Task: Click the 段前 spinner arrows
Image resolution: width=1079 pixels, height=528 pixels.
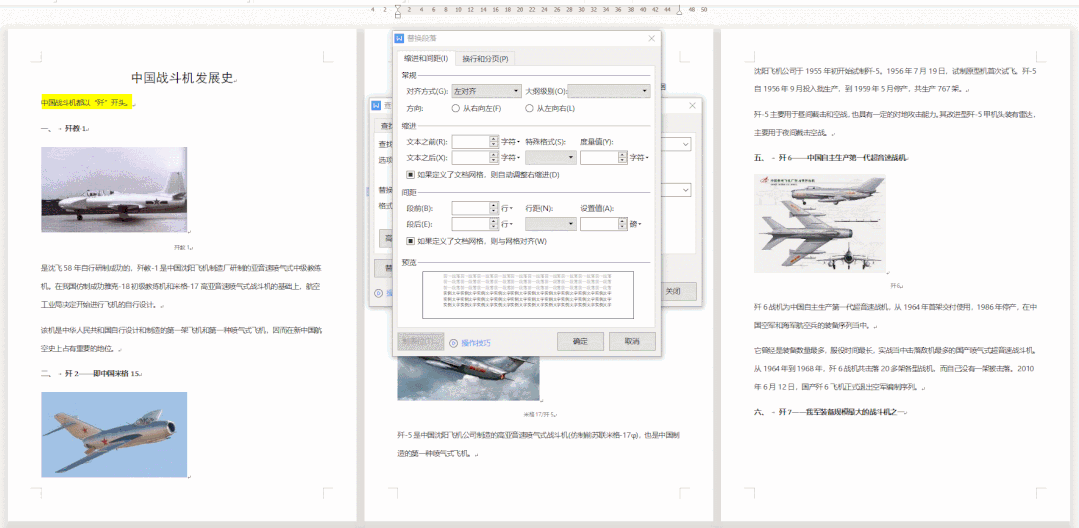Action: (493, 207)
